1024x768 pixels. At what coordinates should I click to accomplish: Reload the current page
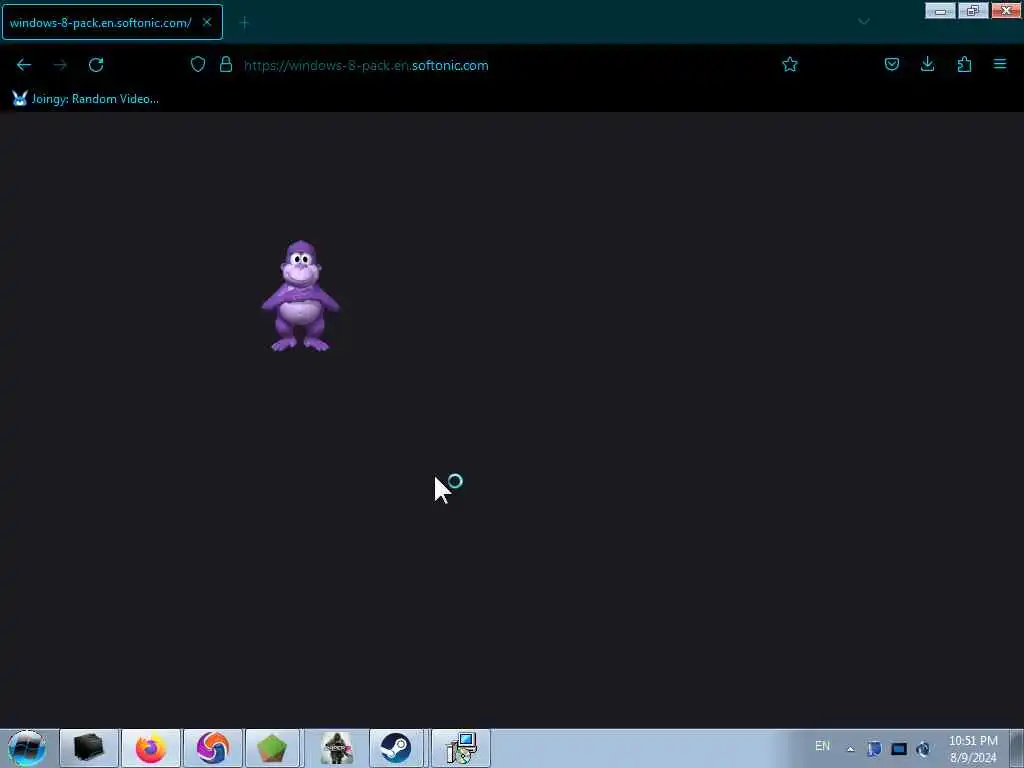(96, 65)
